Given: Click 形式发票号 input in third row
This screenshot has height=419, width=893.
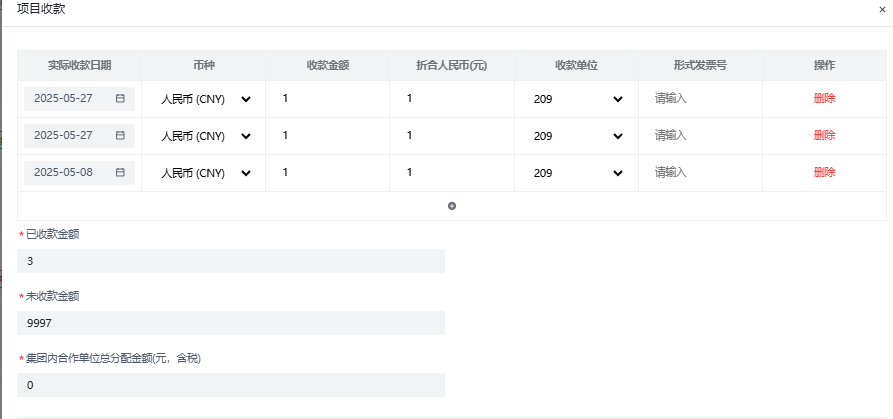Looking at the screenshot, I should coord(700,172).
